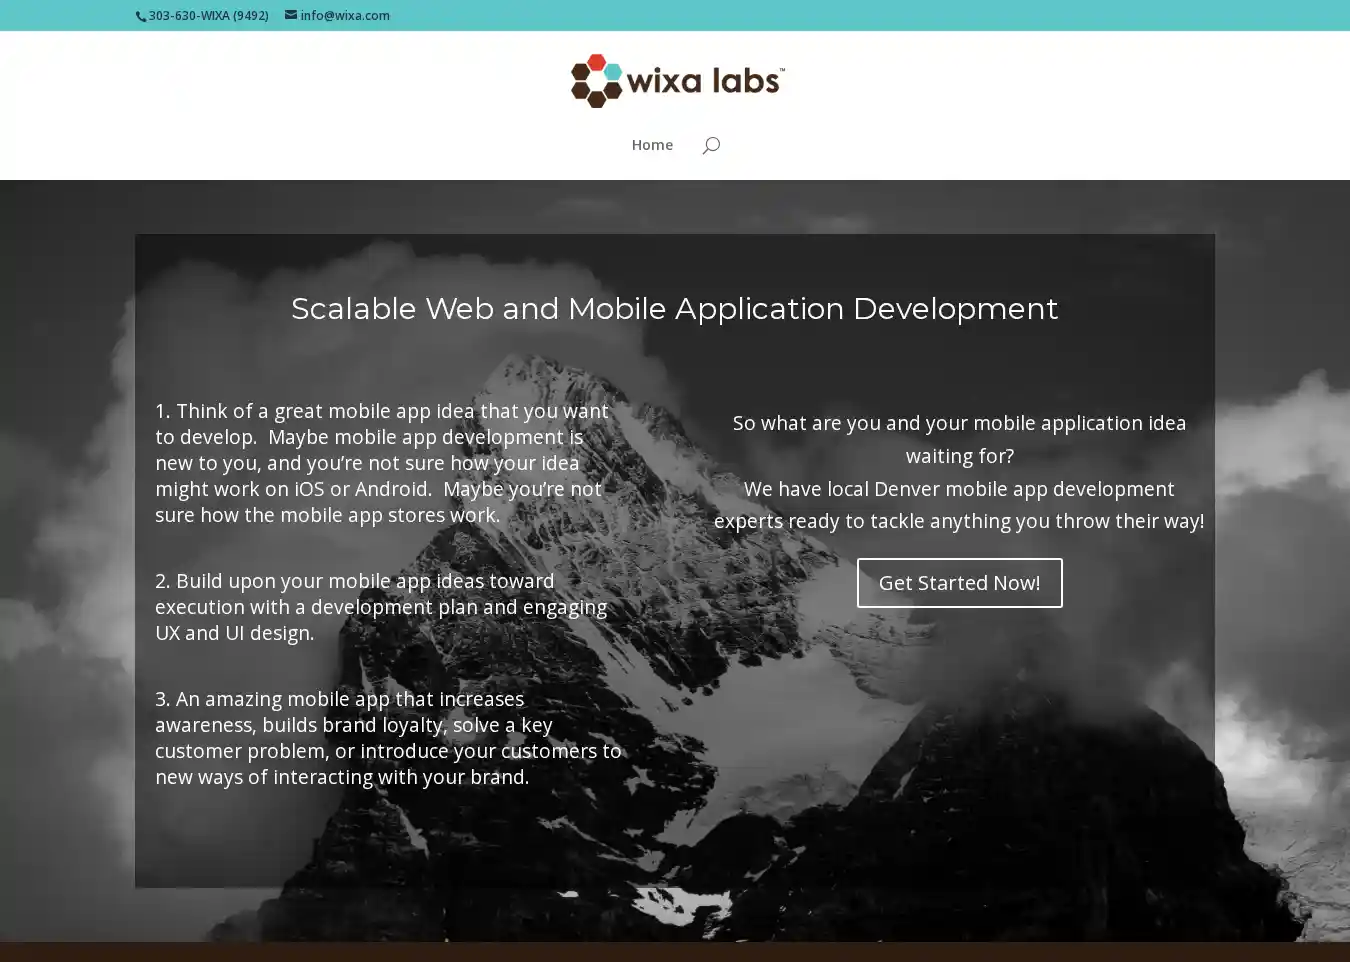The height and width of the screenshot is (962, 1350).
Task: Click the "We have local Denver" sentence
Action: [x=959, y=505]
